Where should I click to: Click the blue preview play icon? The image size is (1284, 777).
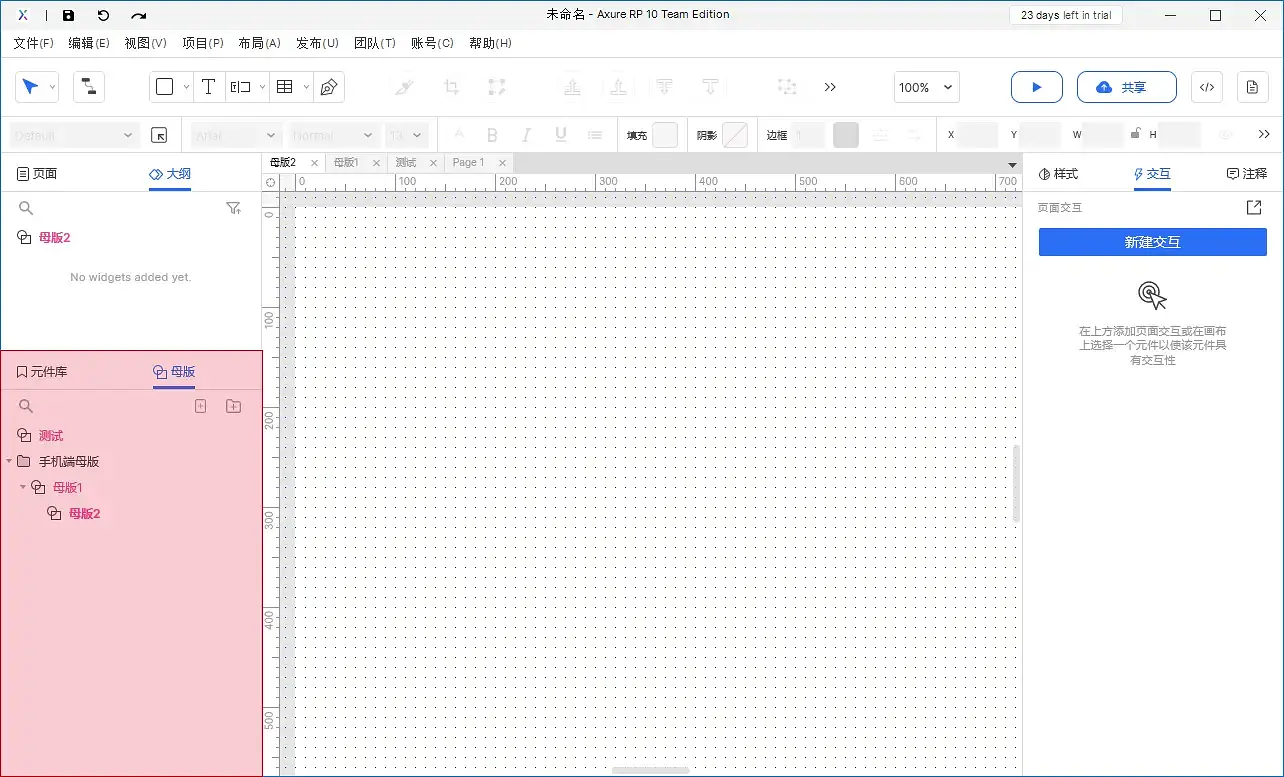(x=1036, y=87)
